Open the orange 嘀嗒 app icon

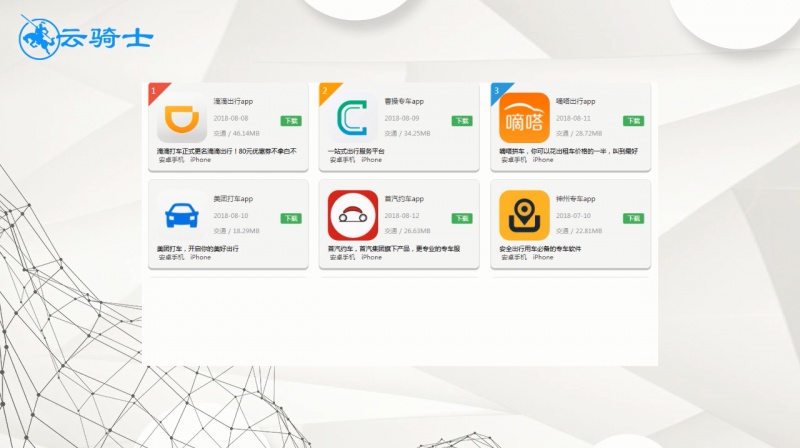pos(524,118)
